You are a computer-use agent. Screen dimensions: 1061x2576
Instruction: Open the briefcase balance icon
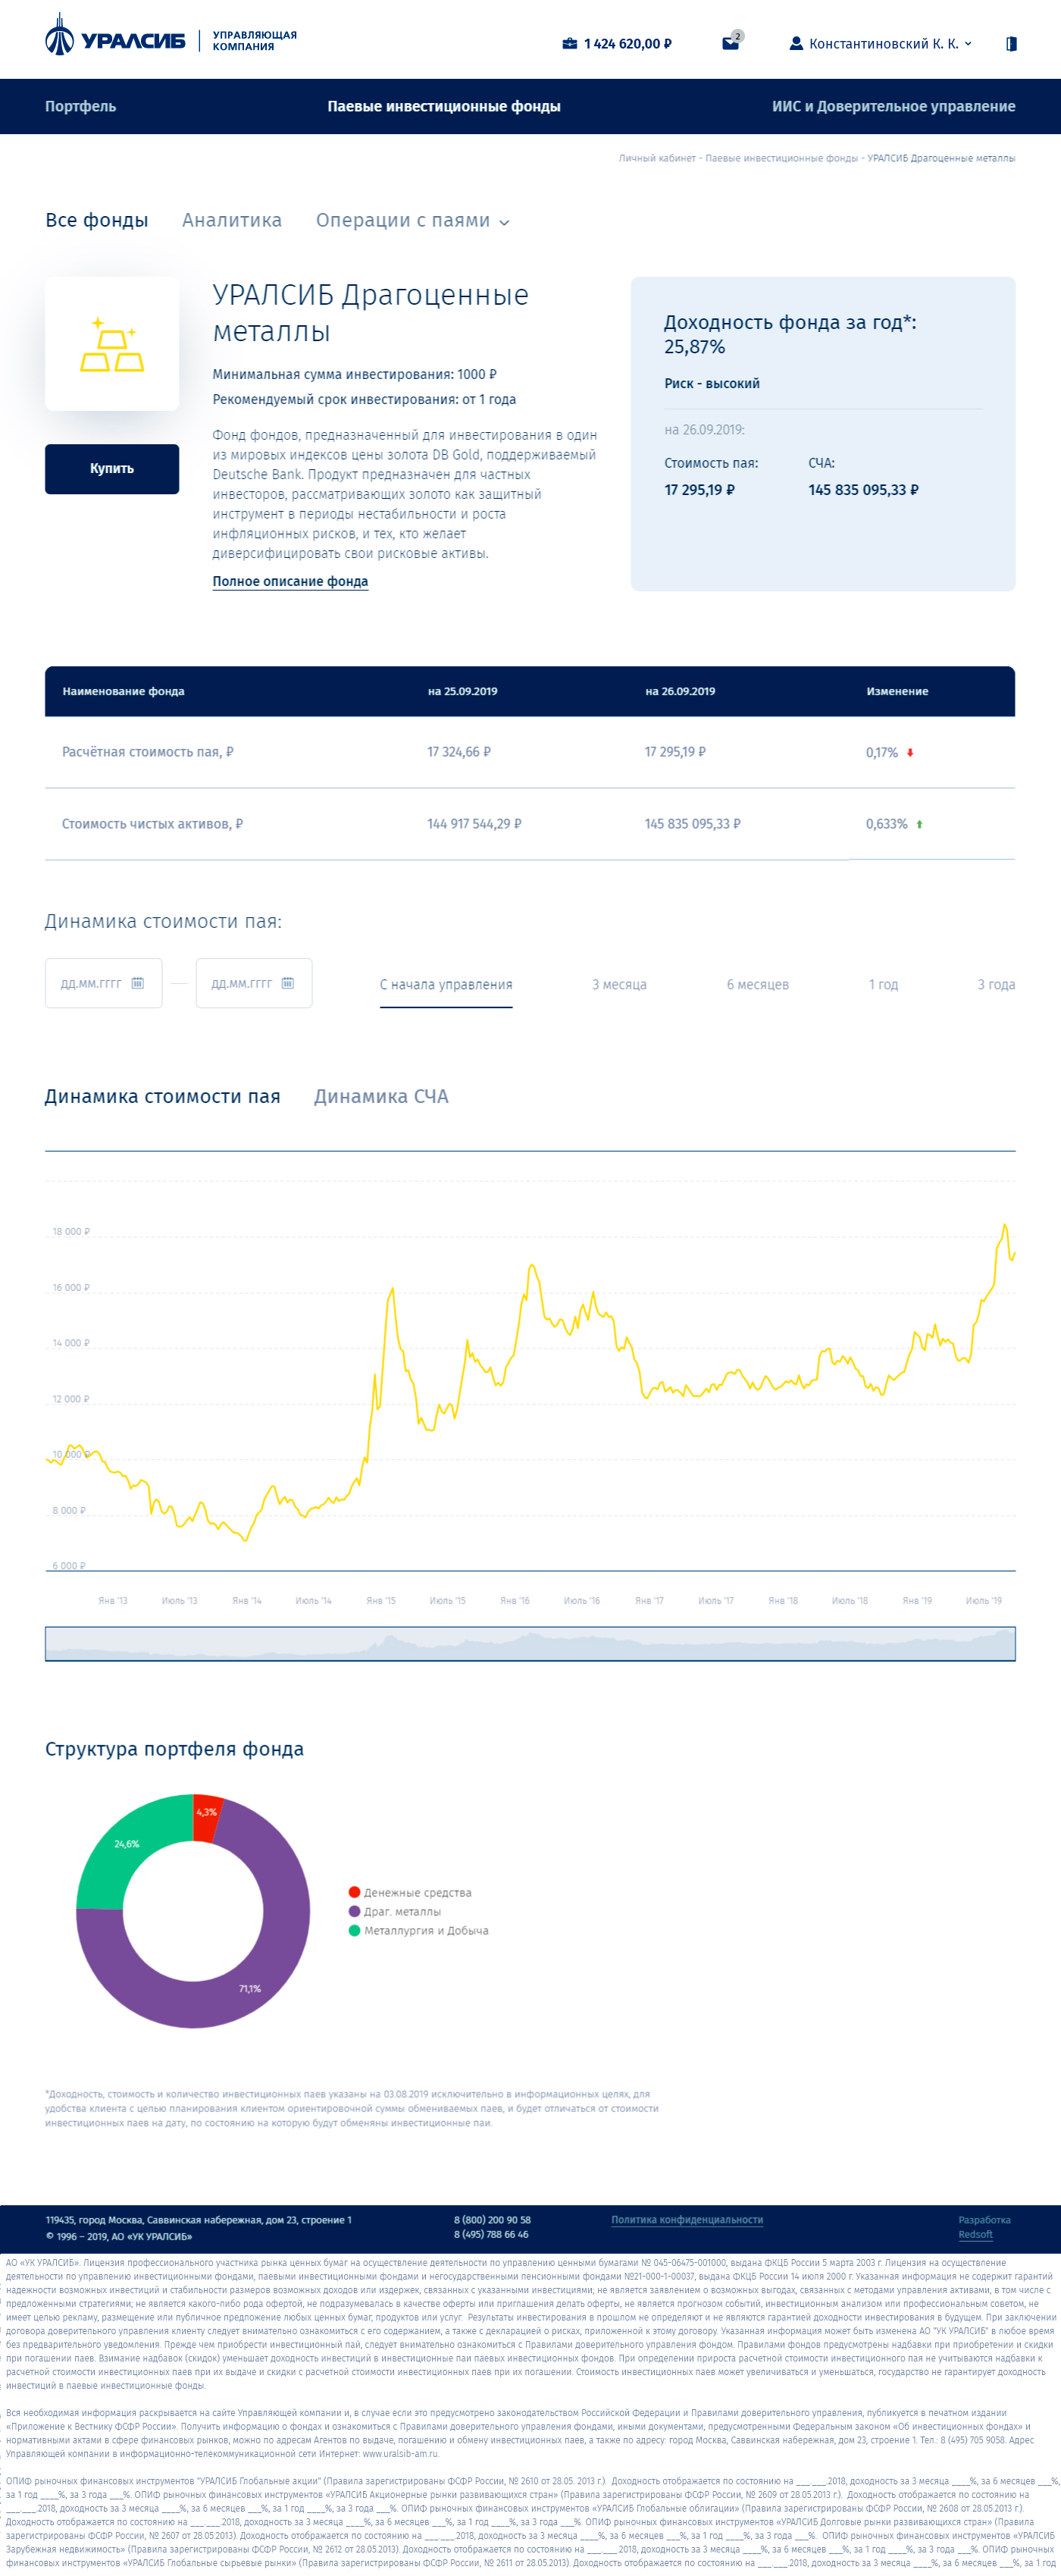pos(570,44)
